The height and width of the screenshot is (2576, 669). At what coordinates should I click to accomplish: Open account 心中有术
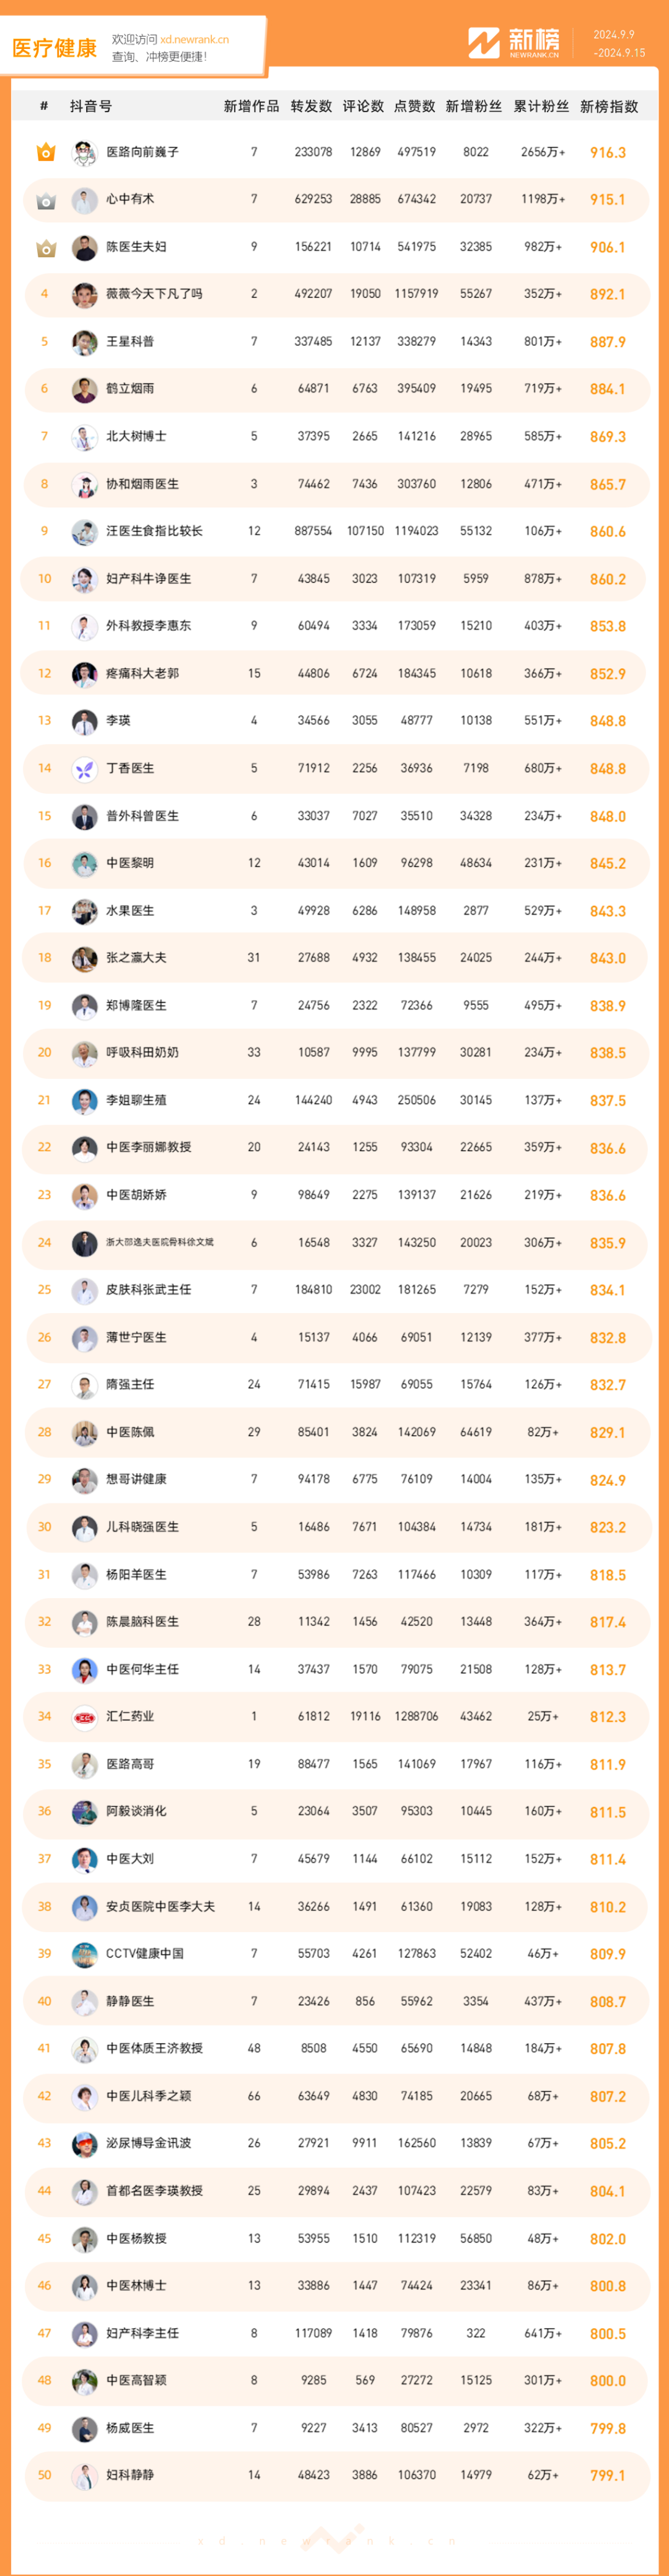coord(130,199)
